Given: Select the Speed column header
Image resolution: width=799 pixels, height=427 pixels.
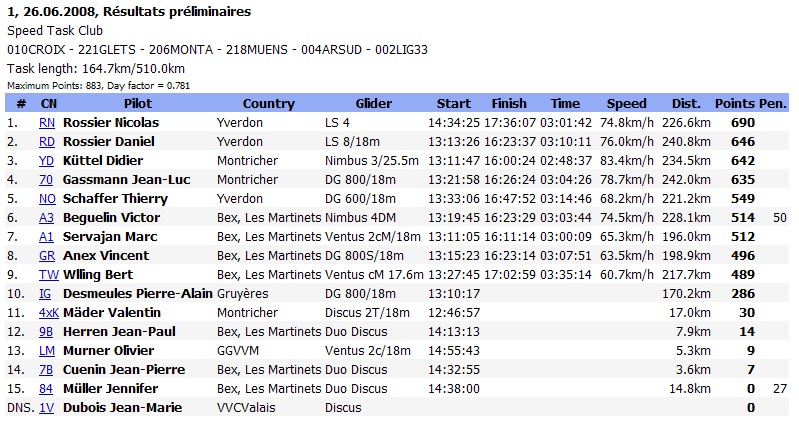Looking at the screenshot, I should pos(627,103).
